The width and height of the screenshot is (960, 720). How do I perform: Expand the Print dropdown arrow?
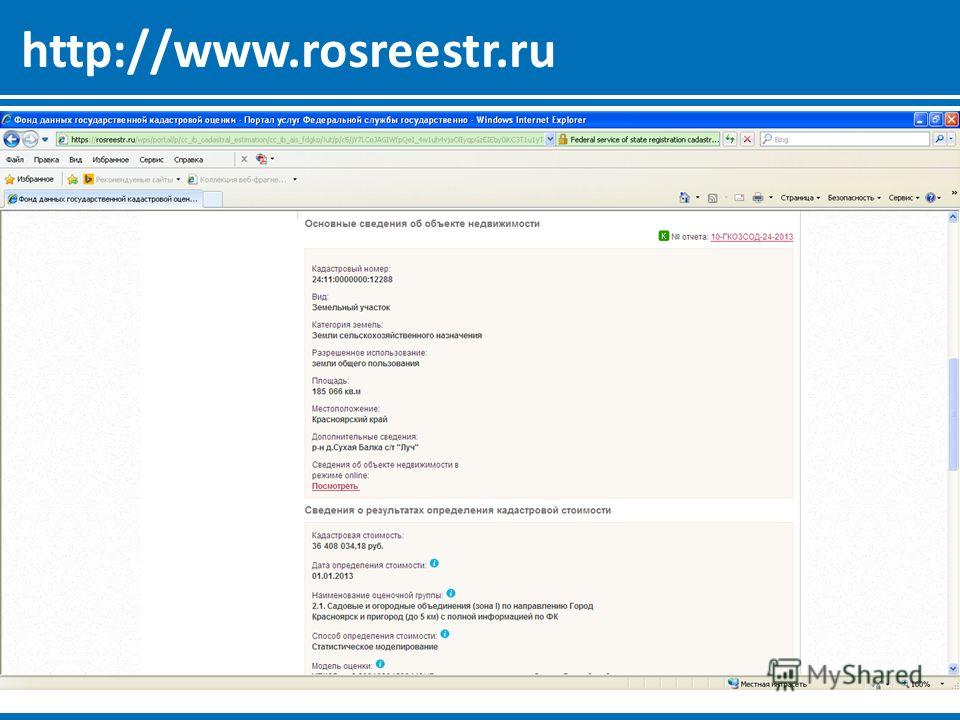coord(771,198)
